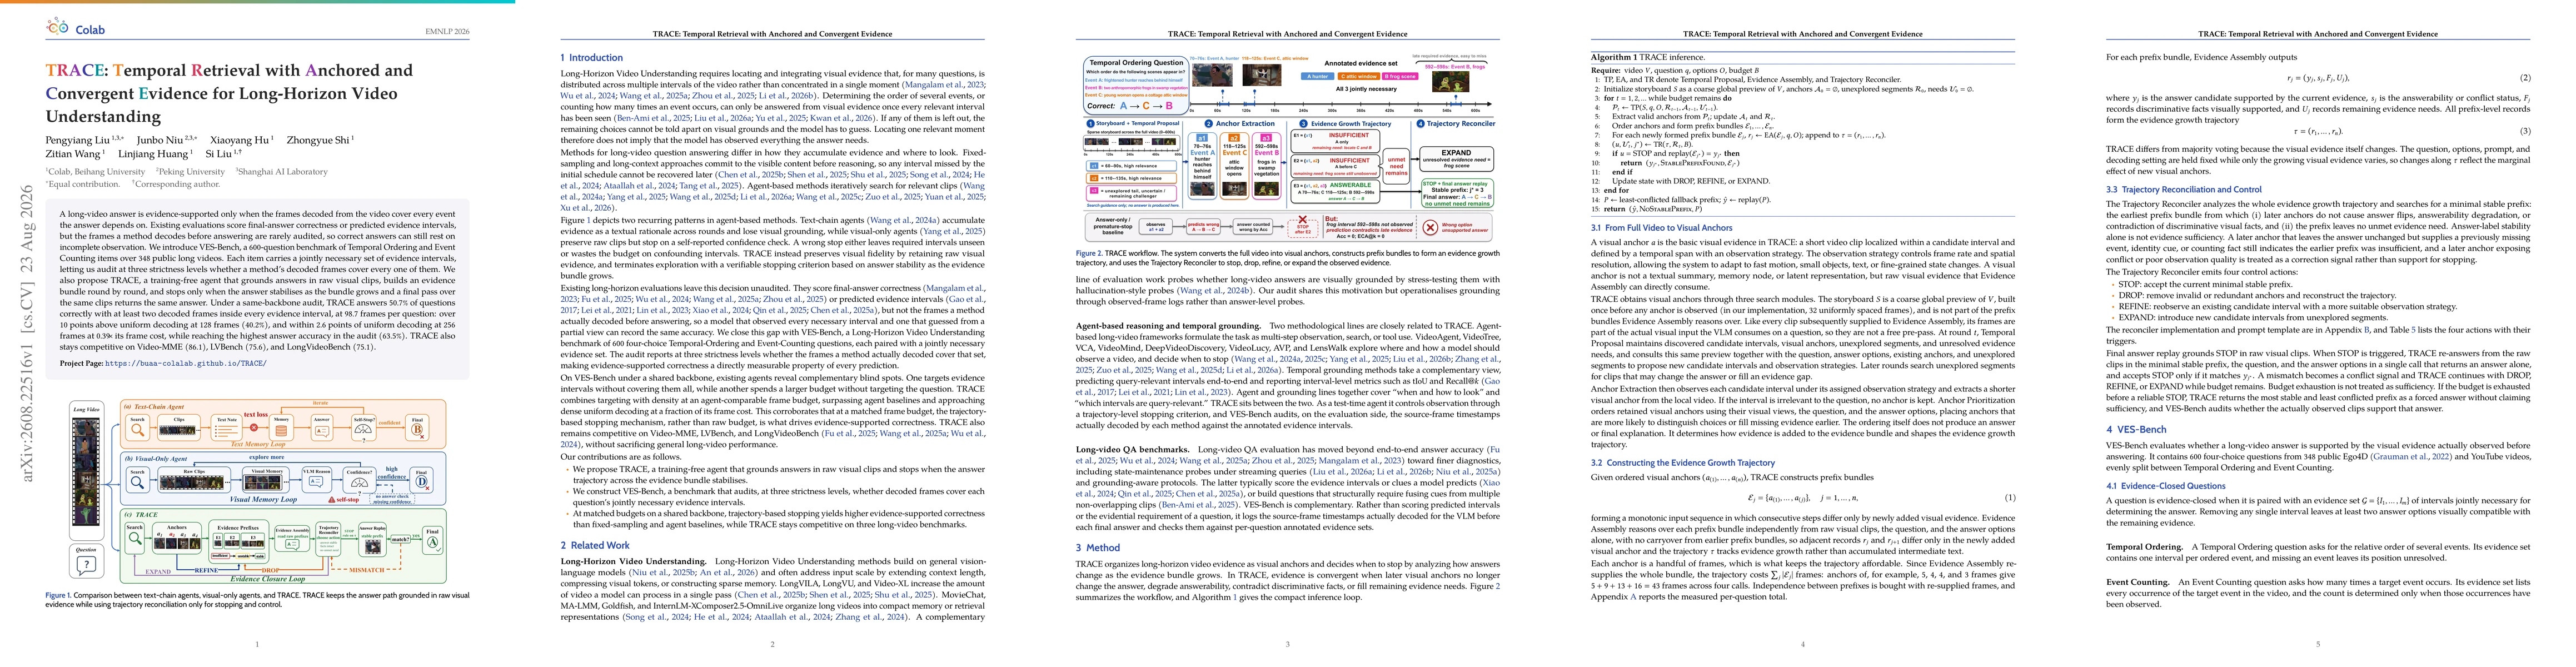Viewport: 2576px width, 667px height.
Task: Click the VLM Reason icon in Figure 1
Action: [316, 481]
